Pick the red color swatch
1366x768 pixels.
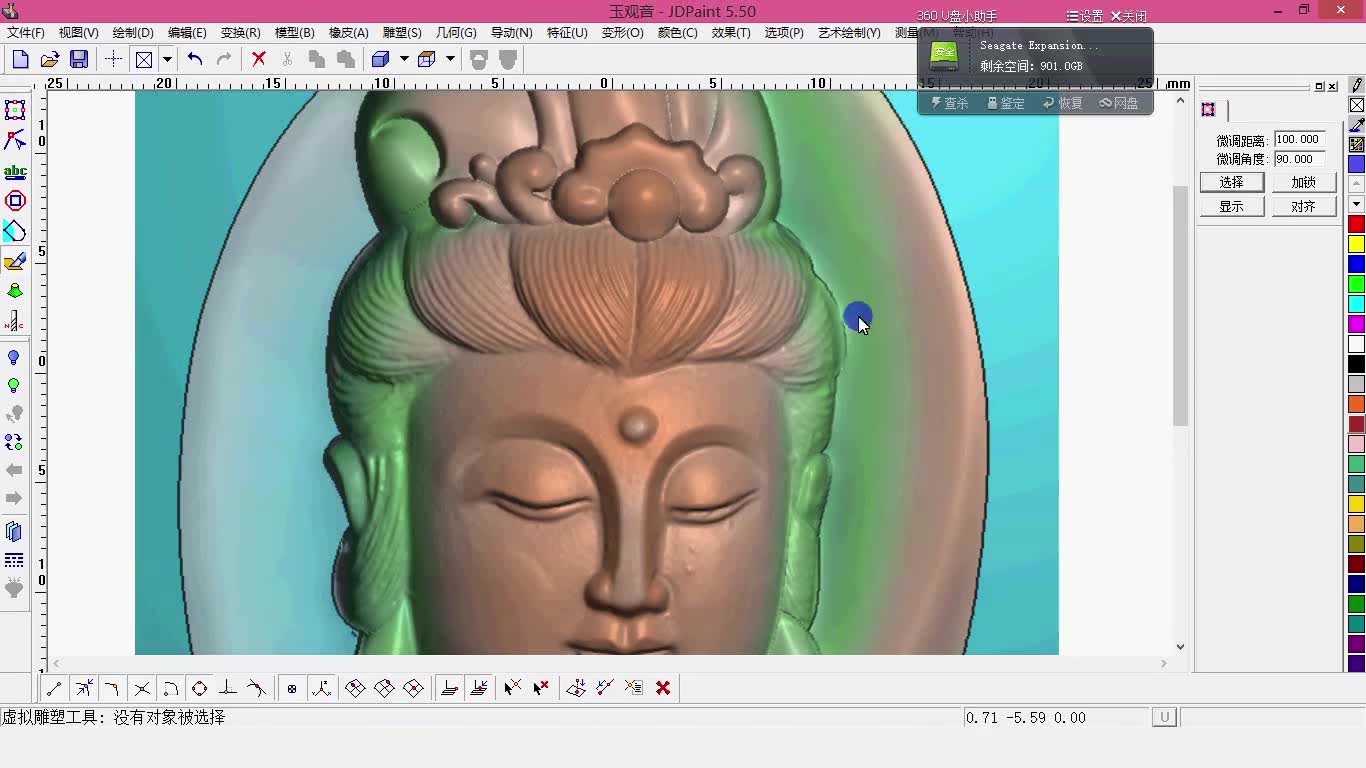pyautogui.click(x=1356, y=224)
